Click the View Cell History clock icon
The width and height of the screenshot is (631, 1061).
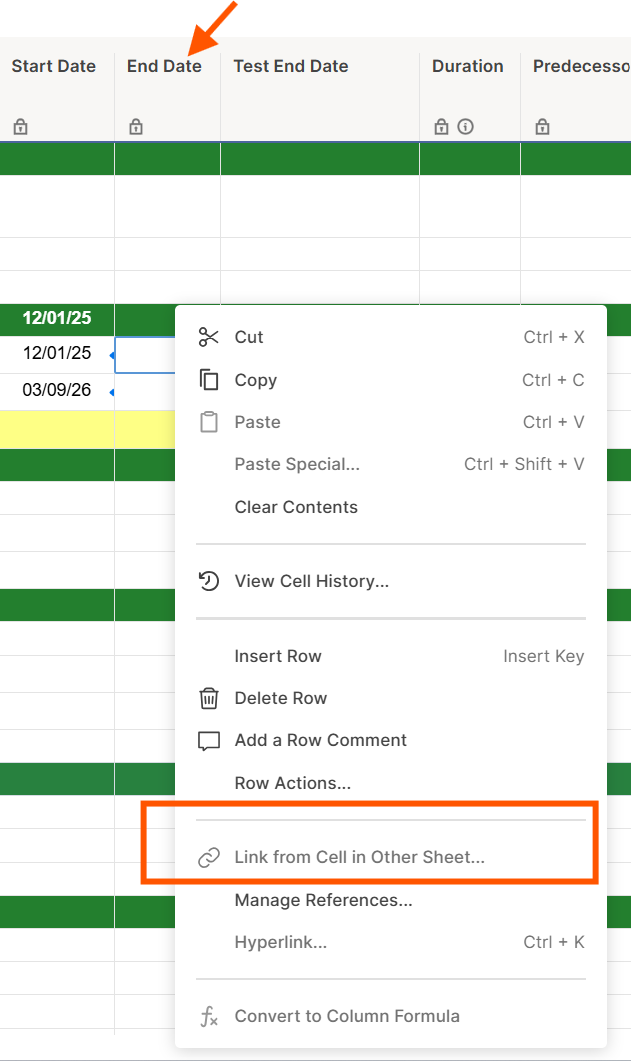209,581
